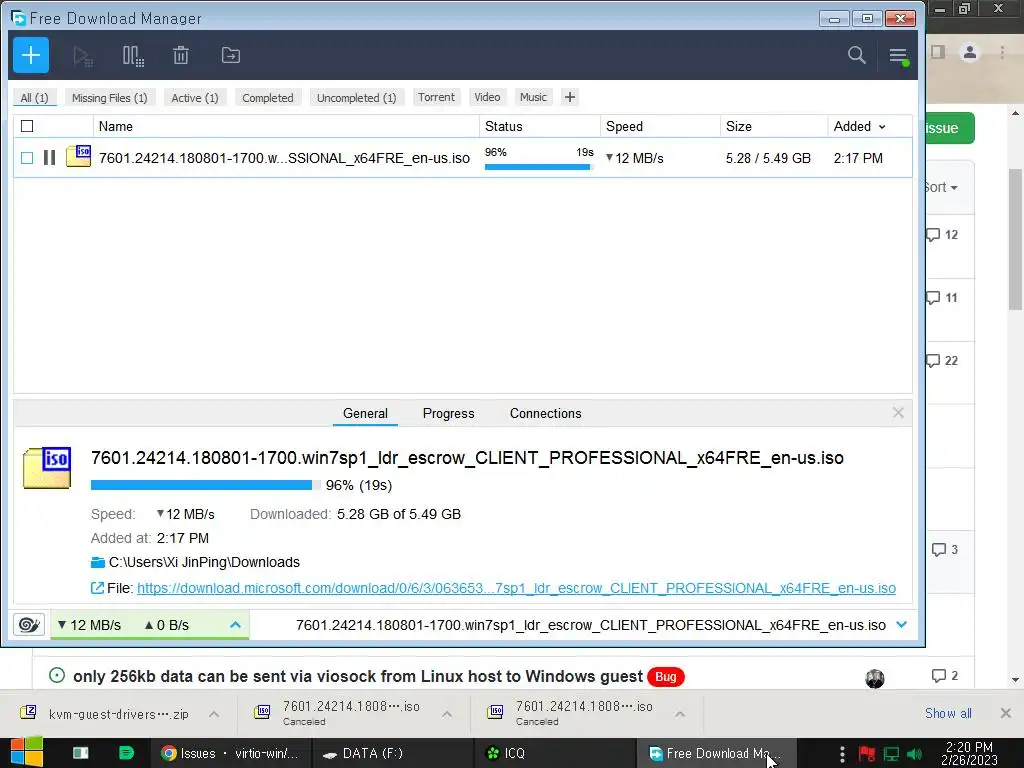Select the Uncompleted (1) filter
Image resolution: width=1024 pixels, height=768 pixels.
click(357, 98)
